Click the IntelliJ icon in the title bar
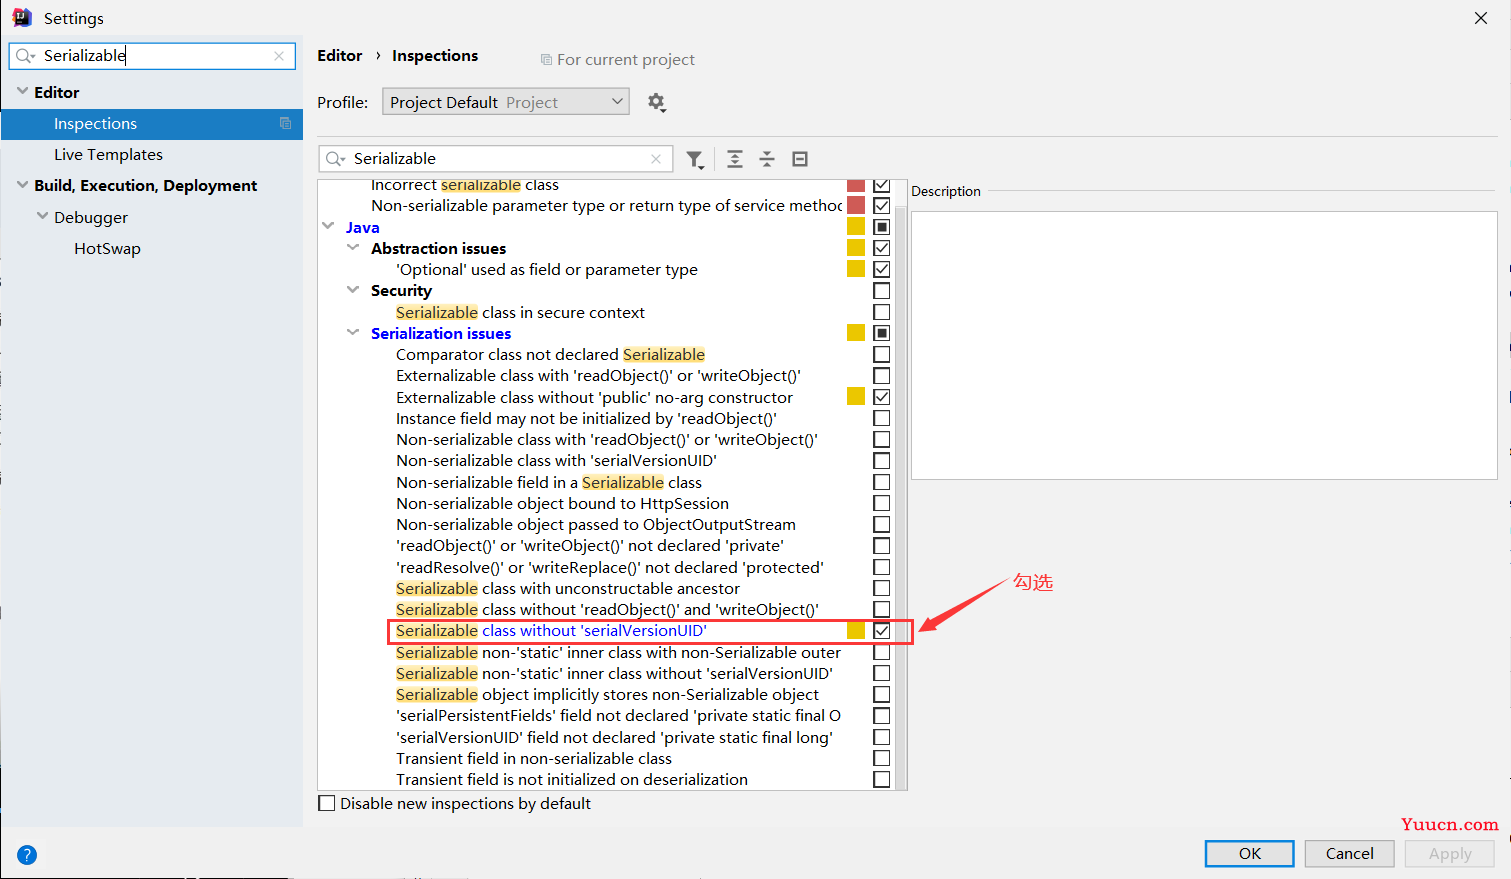This screenshot has height=879, width=1511. click(x=21, y=17)
